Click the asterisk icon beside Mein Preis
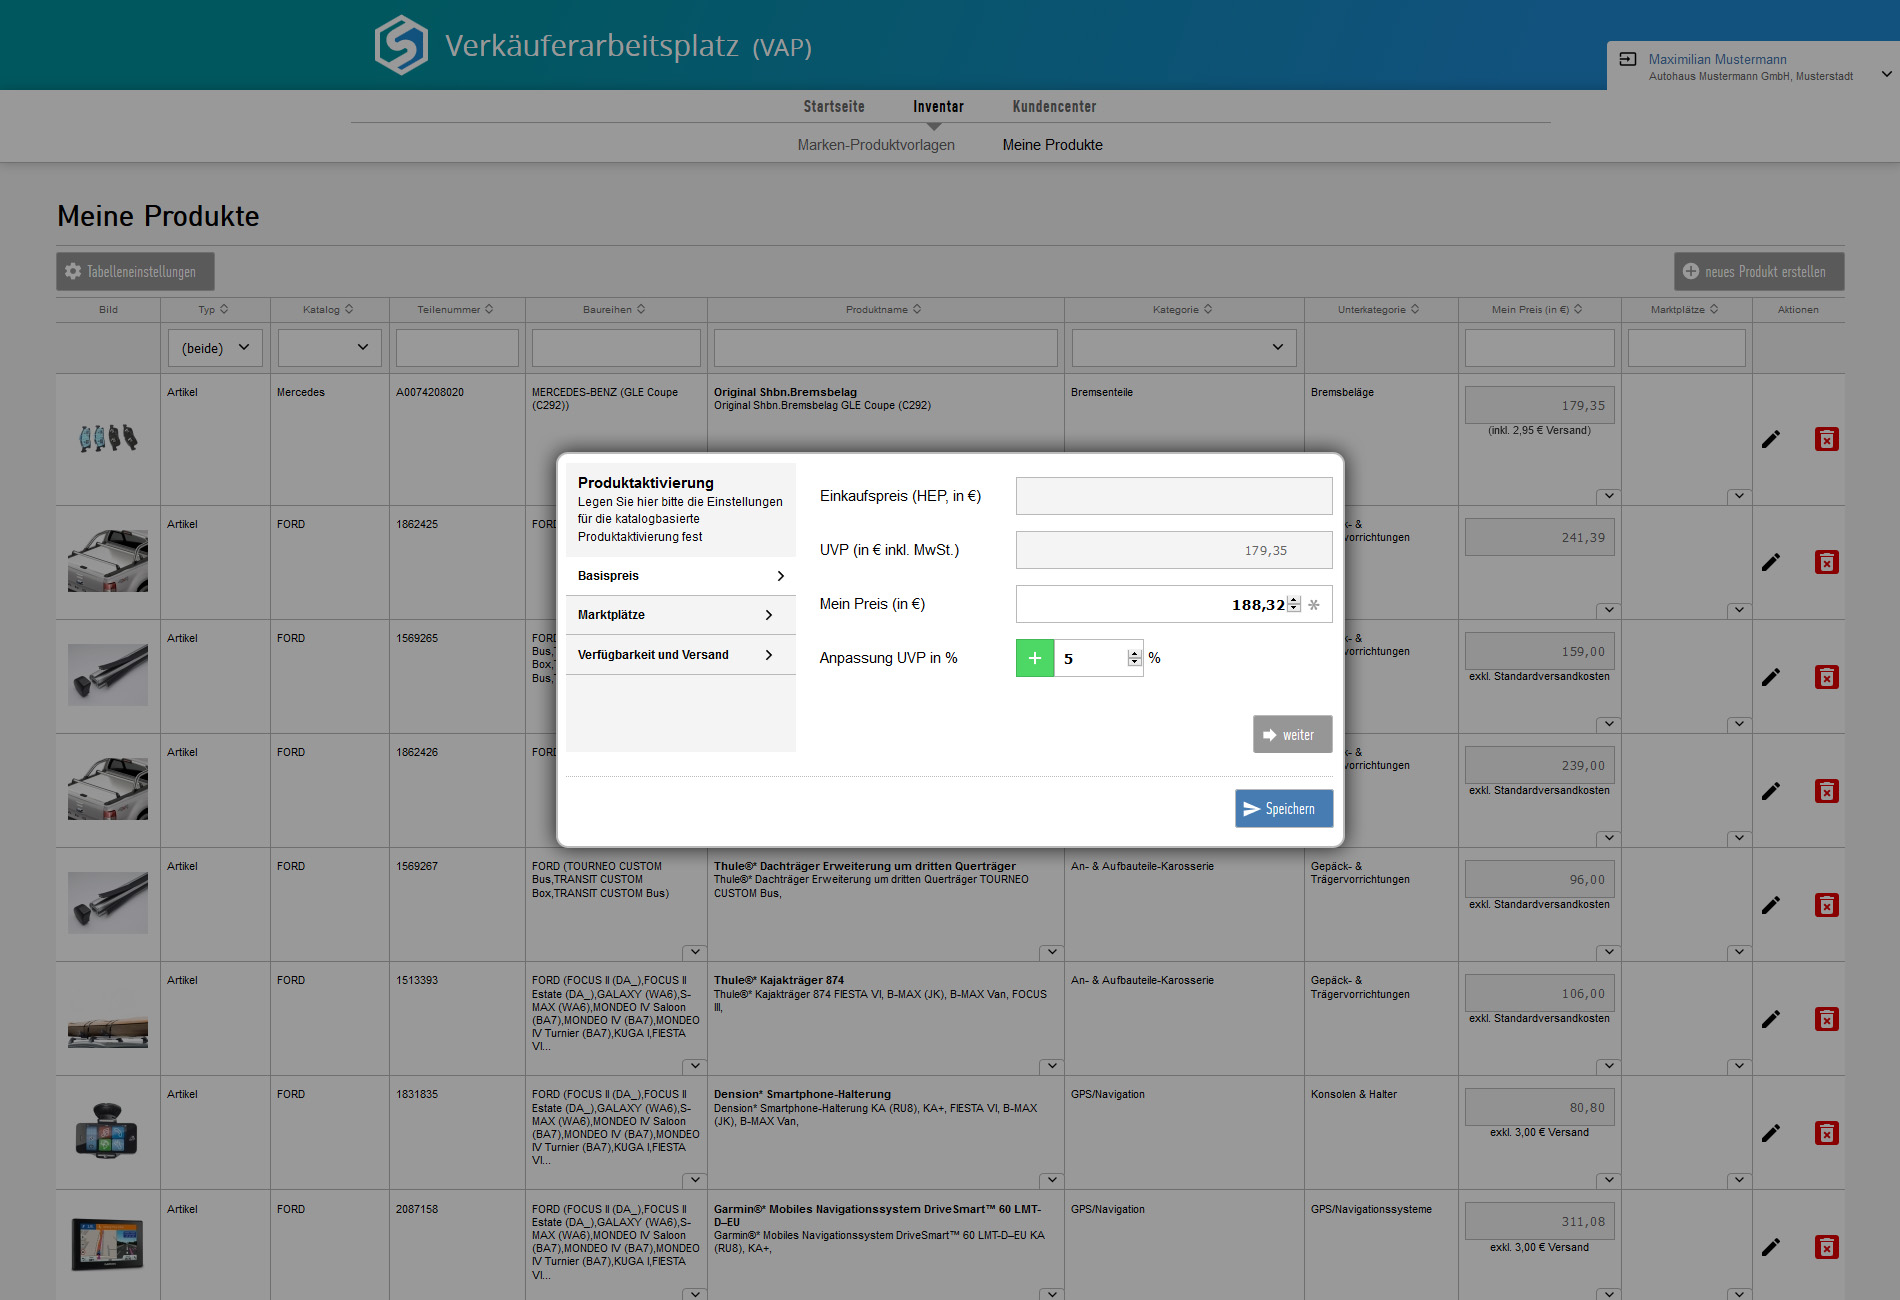 (1314, 605)
